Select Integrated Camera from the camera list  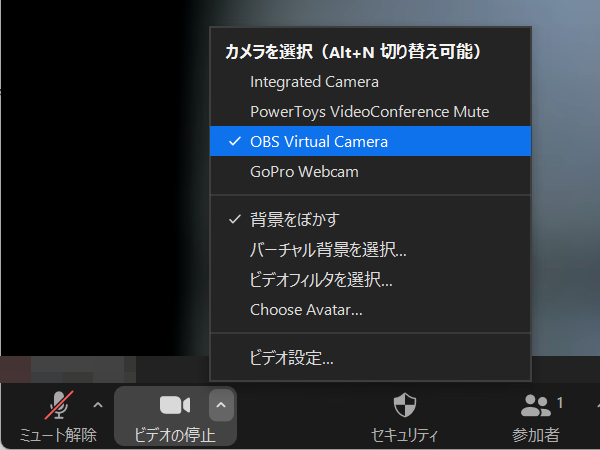(x=370, y=82)
